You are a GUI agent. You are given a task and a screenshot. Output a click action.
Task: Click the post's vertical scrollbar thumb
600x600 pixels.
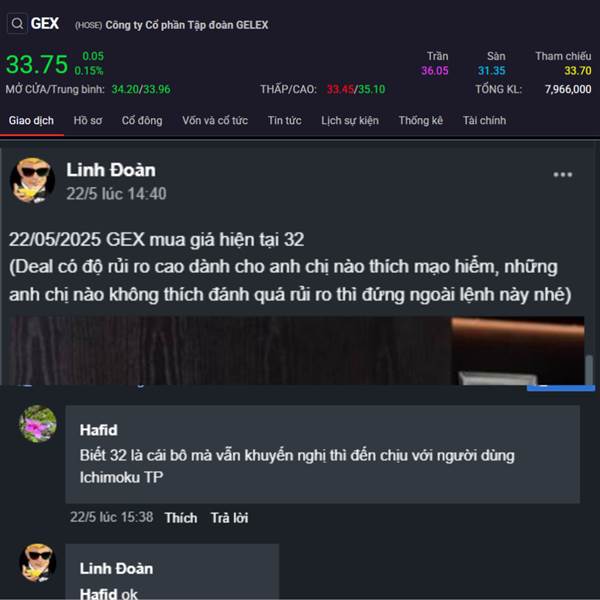pos(590,369)
